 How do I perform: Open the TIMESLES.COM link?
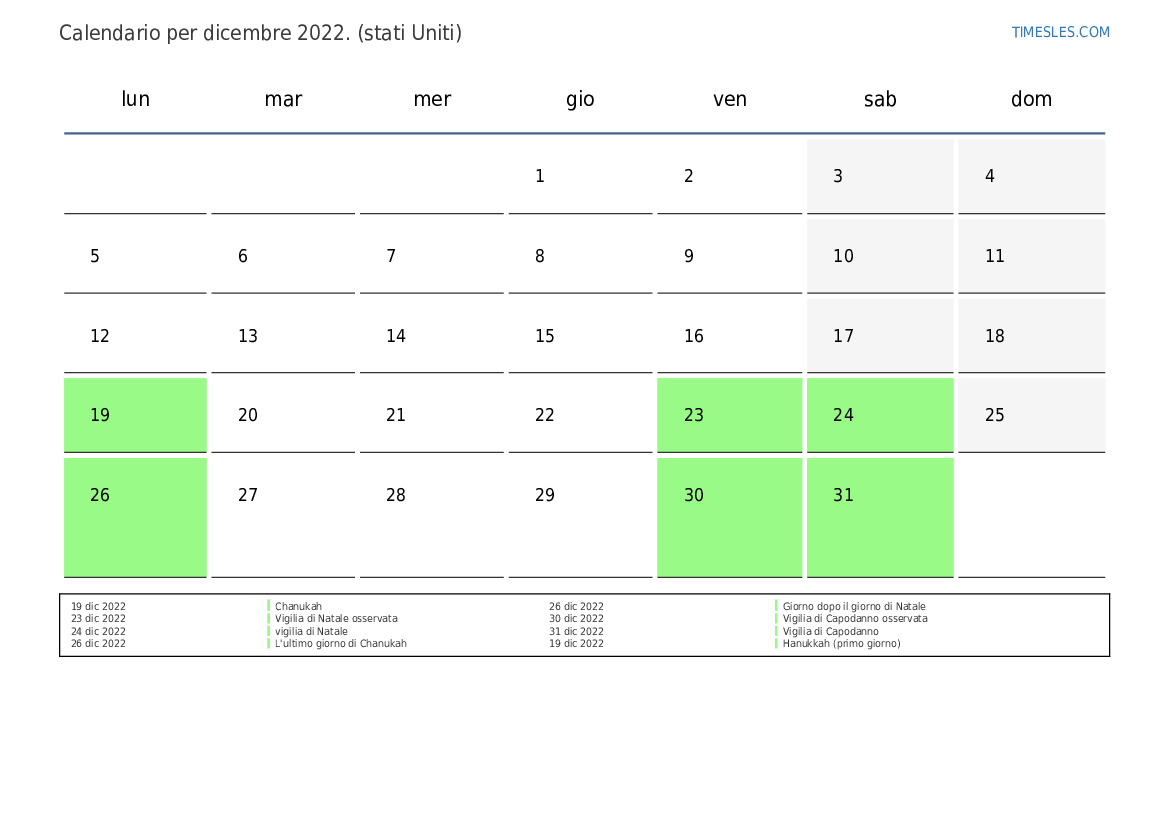1060,32
